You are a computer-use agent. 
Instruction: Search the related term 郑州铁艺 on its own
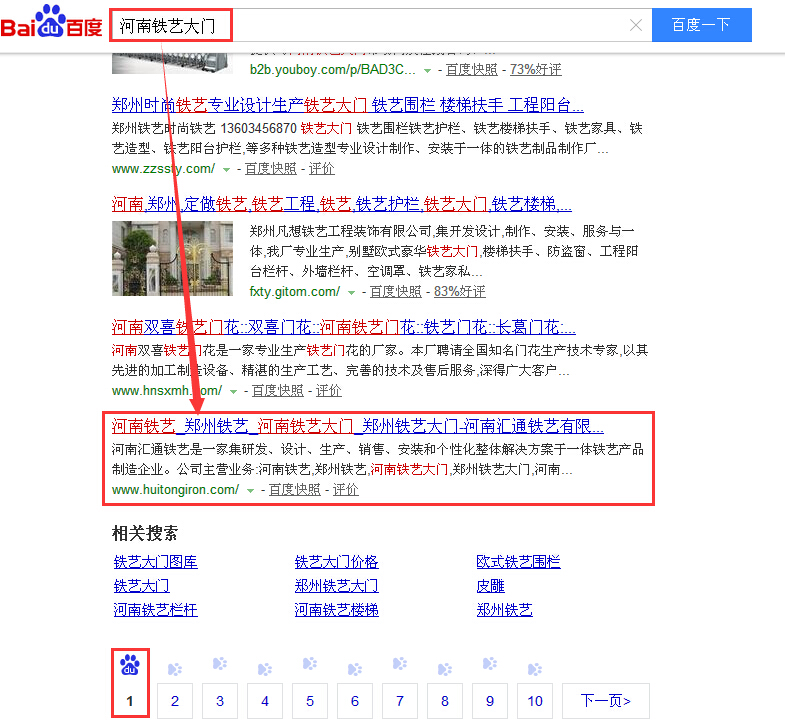pyautogui.click(x=504, y=610)
